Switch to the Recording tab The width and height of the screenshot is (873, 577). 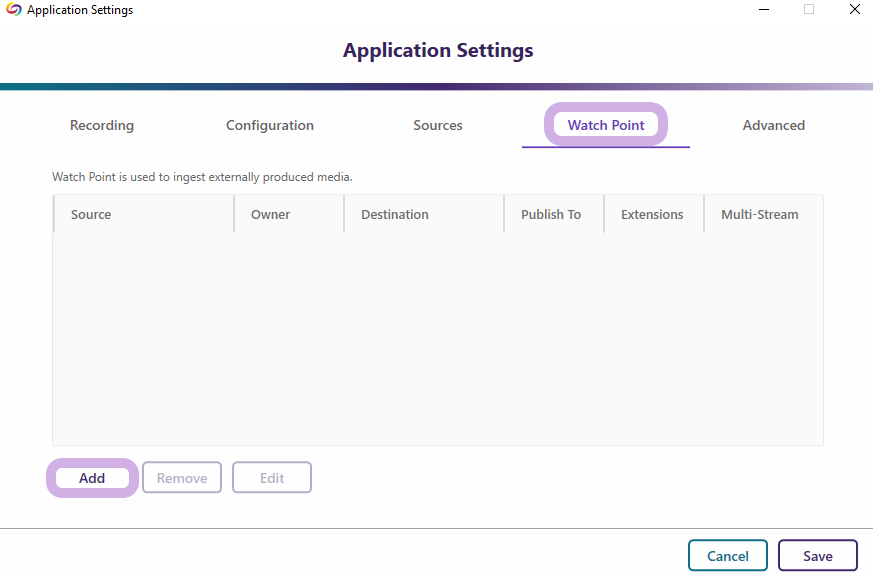(102, 125)
